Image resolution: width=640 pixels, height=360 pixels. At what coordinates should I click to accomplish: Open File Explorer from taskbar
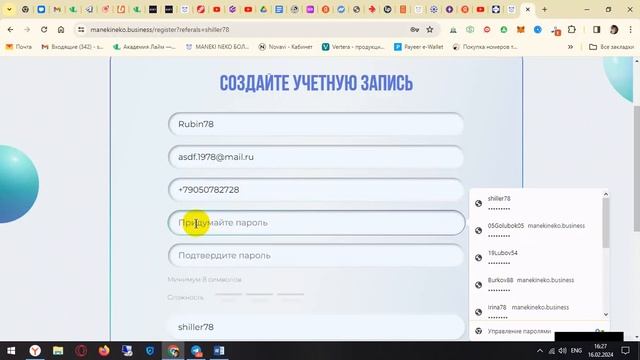pos(58,351)
